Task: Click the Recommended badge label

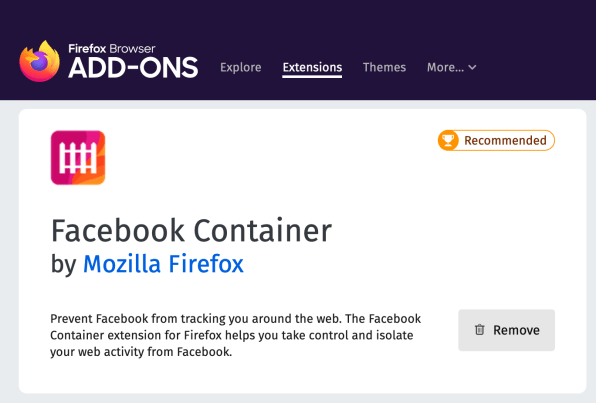Action: pos(505,141)
